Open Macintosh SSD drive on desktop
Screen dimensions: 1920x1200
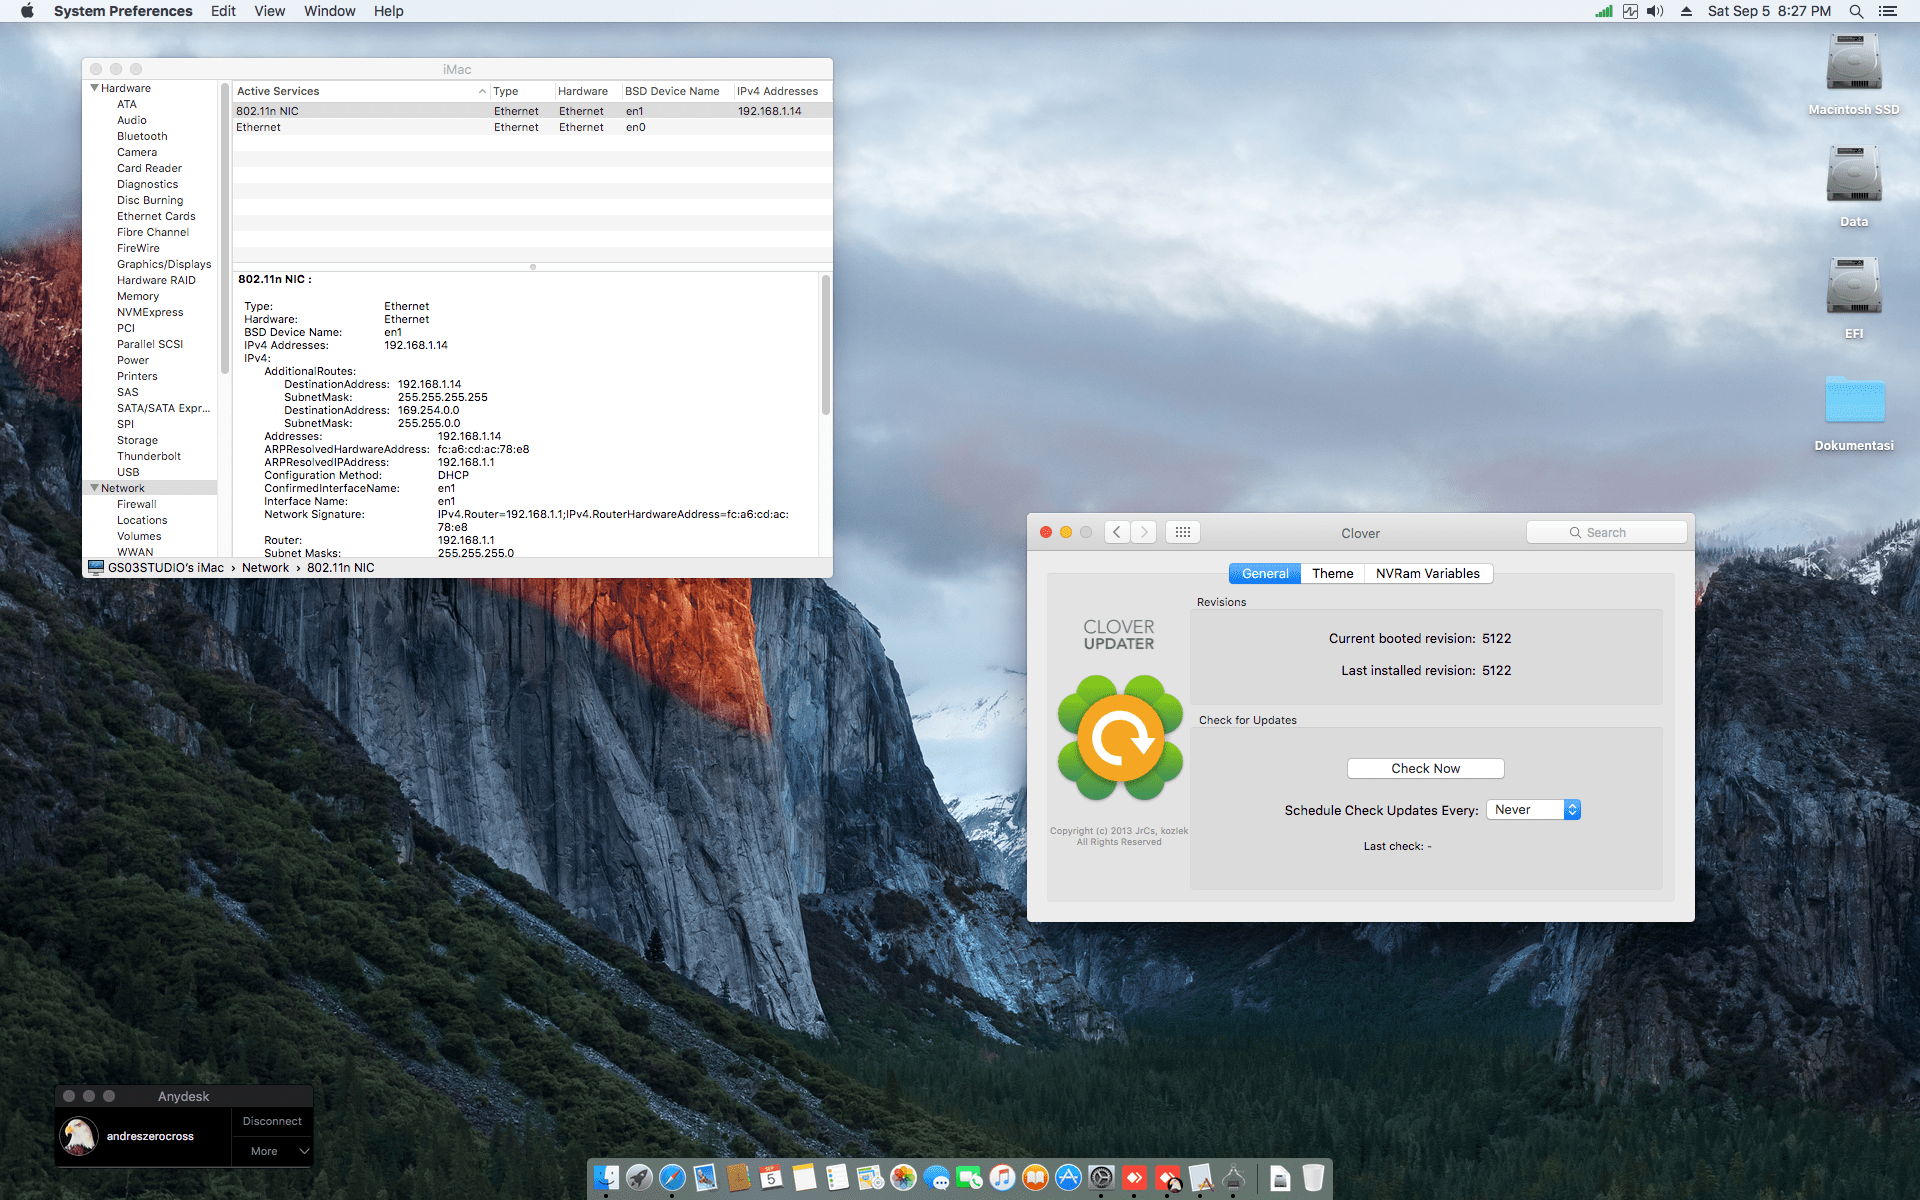(x=1854, y=75)
